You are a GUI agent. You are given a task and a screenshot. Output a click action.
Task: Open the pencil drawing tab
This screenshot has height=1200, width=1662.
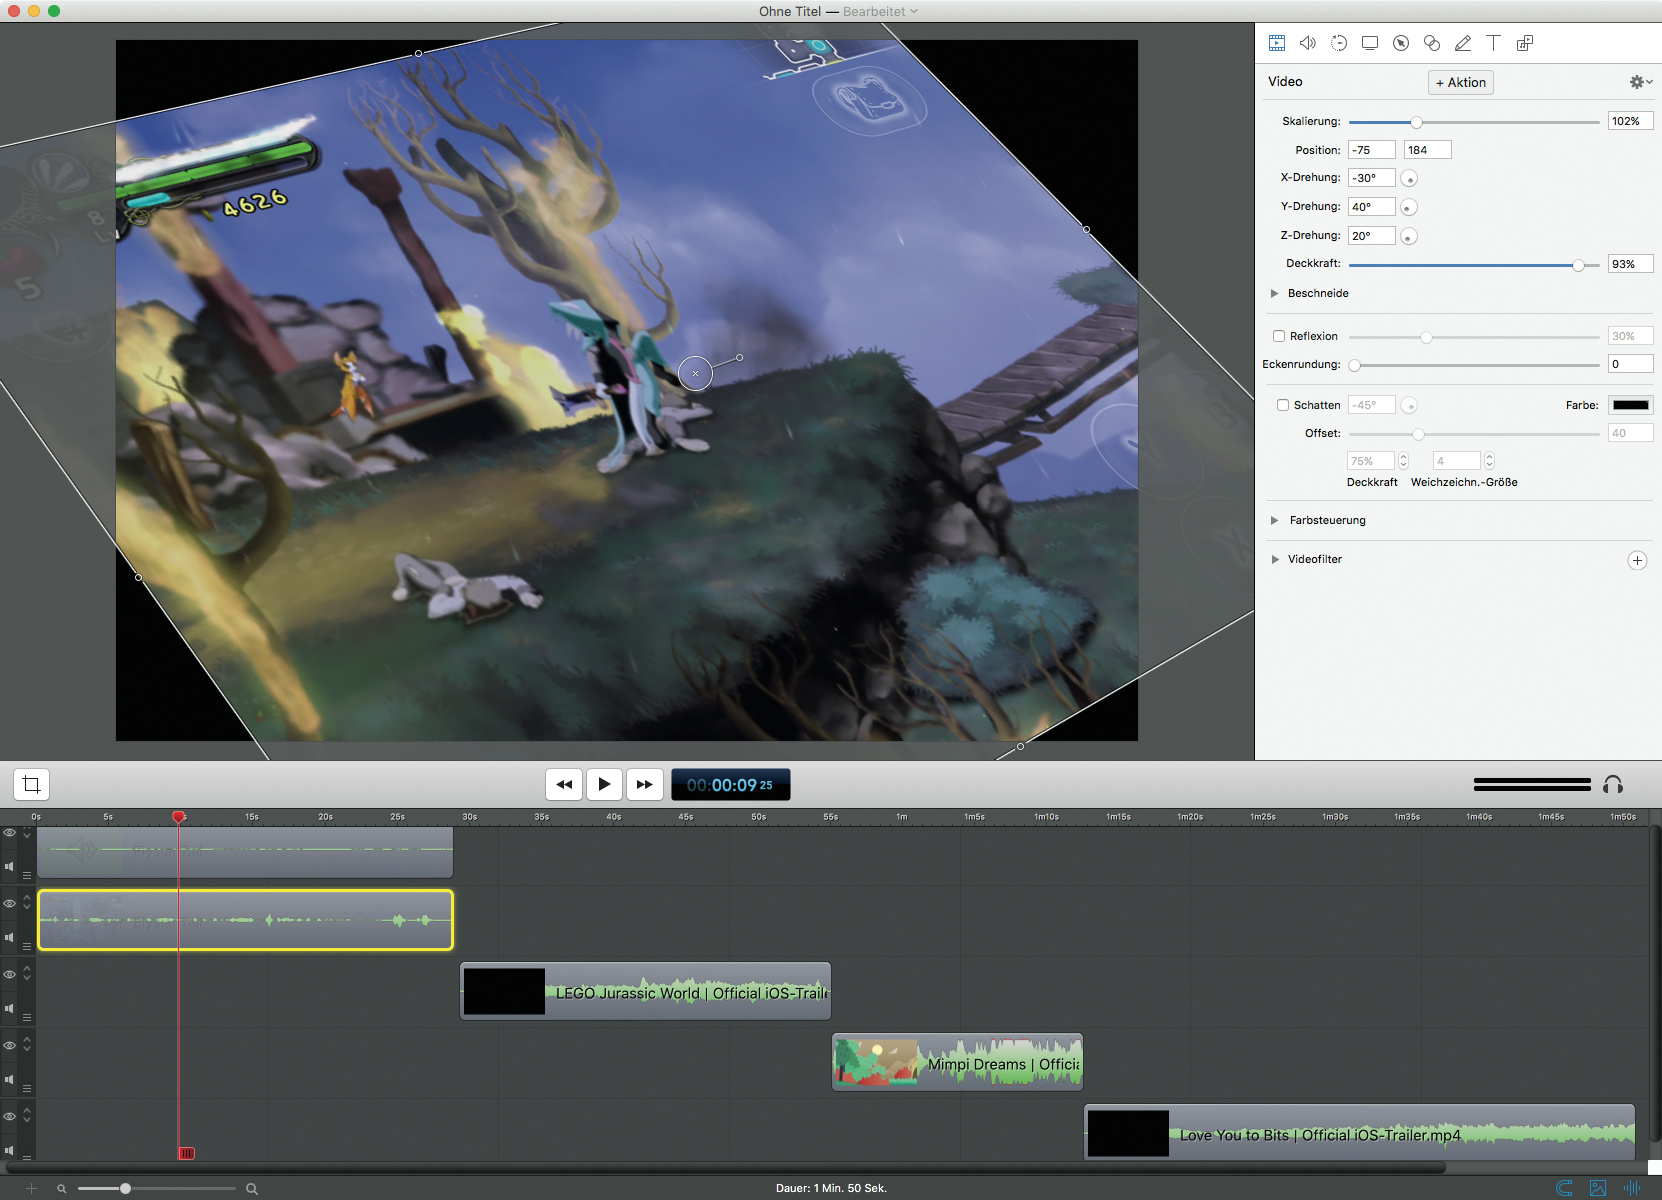pos(1462,43)
